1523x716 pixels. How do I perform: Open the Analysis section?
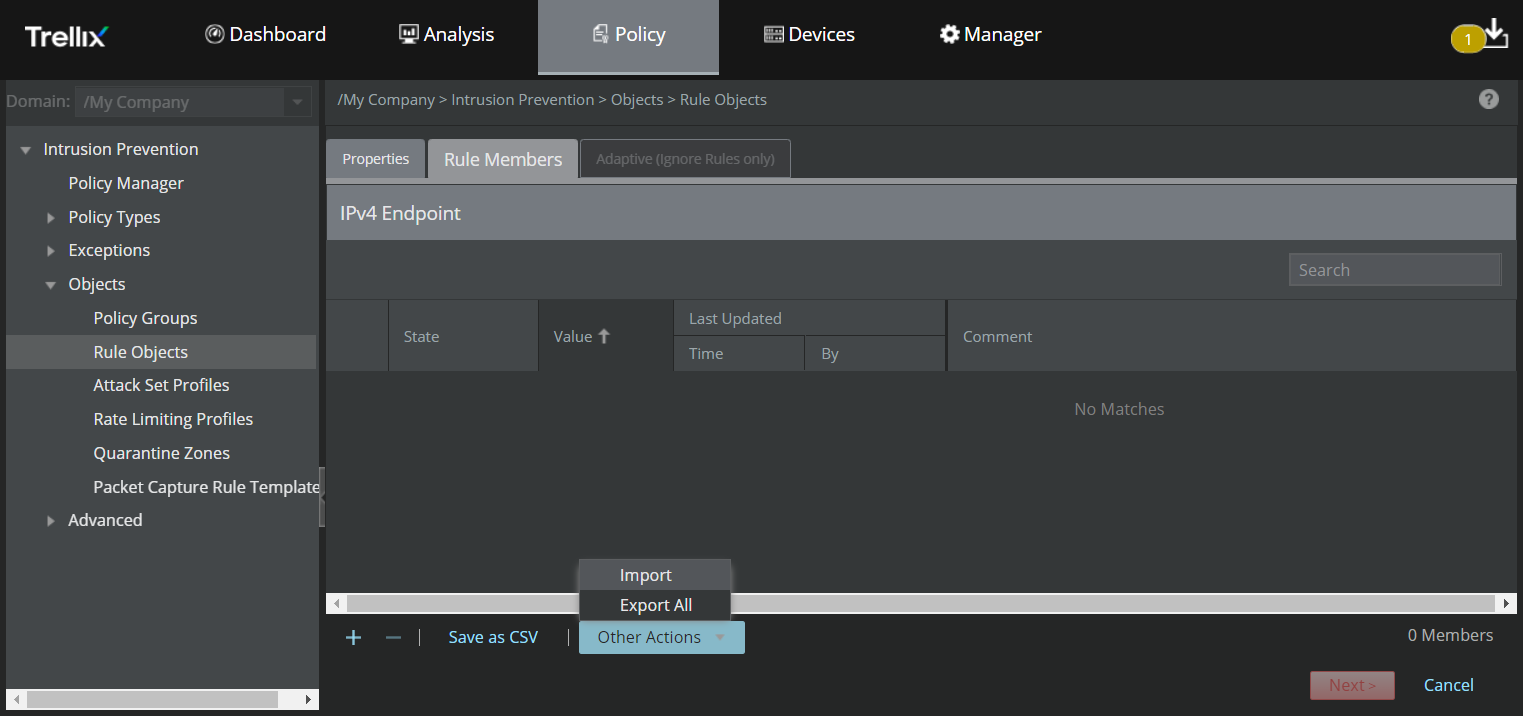click(x=446, y=34)
